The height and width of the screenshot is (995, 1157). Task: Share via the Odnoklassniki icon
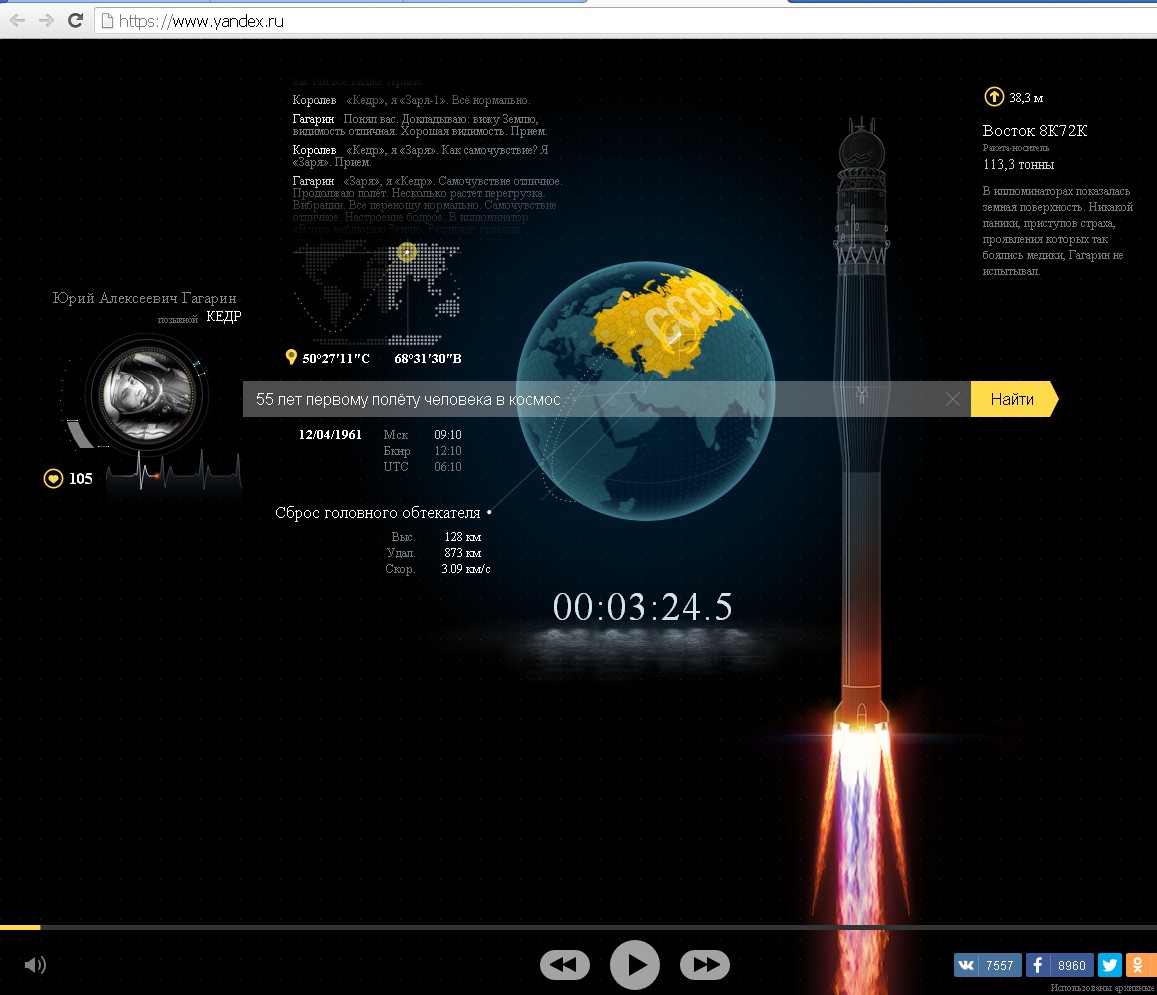pos(1140,965)
